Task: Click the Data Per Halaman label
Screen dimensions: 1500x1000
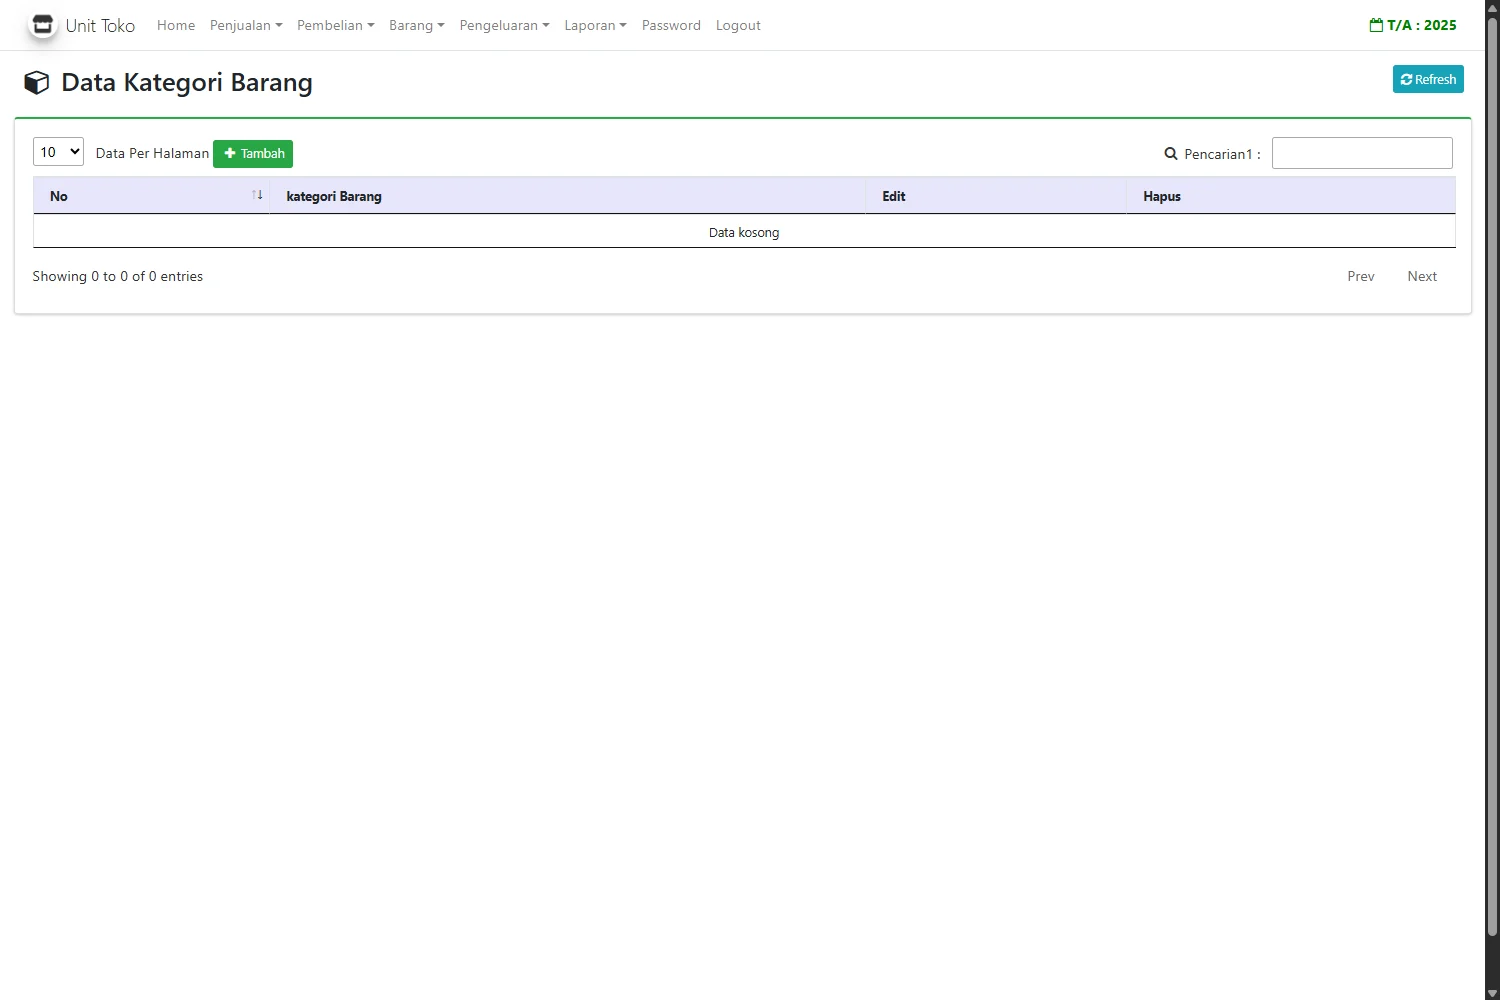Action: tap(152, 153)
